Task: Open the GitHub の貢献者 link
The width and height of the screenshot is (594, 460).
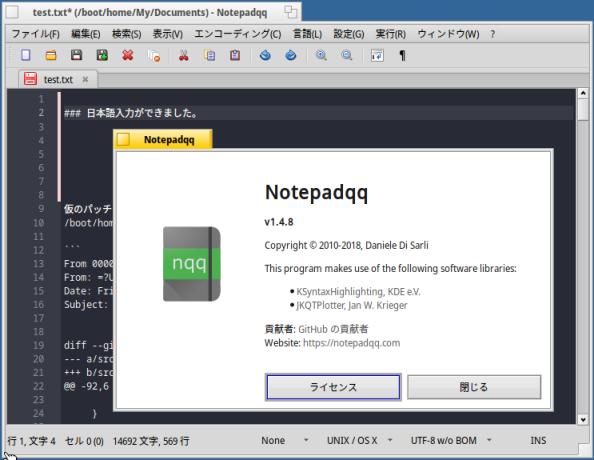Action: 333,329
